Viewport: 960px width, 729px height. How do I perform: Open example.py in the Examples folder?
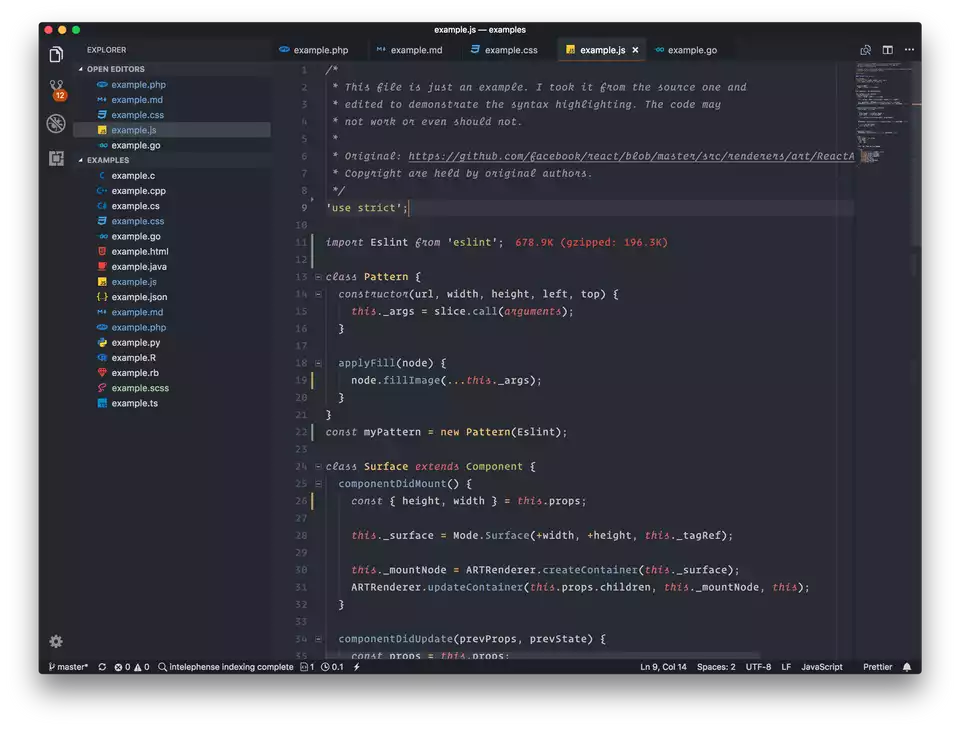[x=171, y=343]
